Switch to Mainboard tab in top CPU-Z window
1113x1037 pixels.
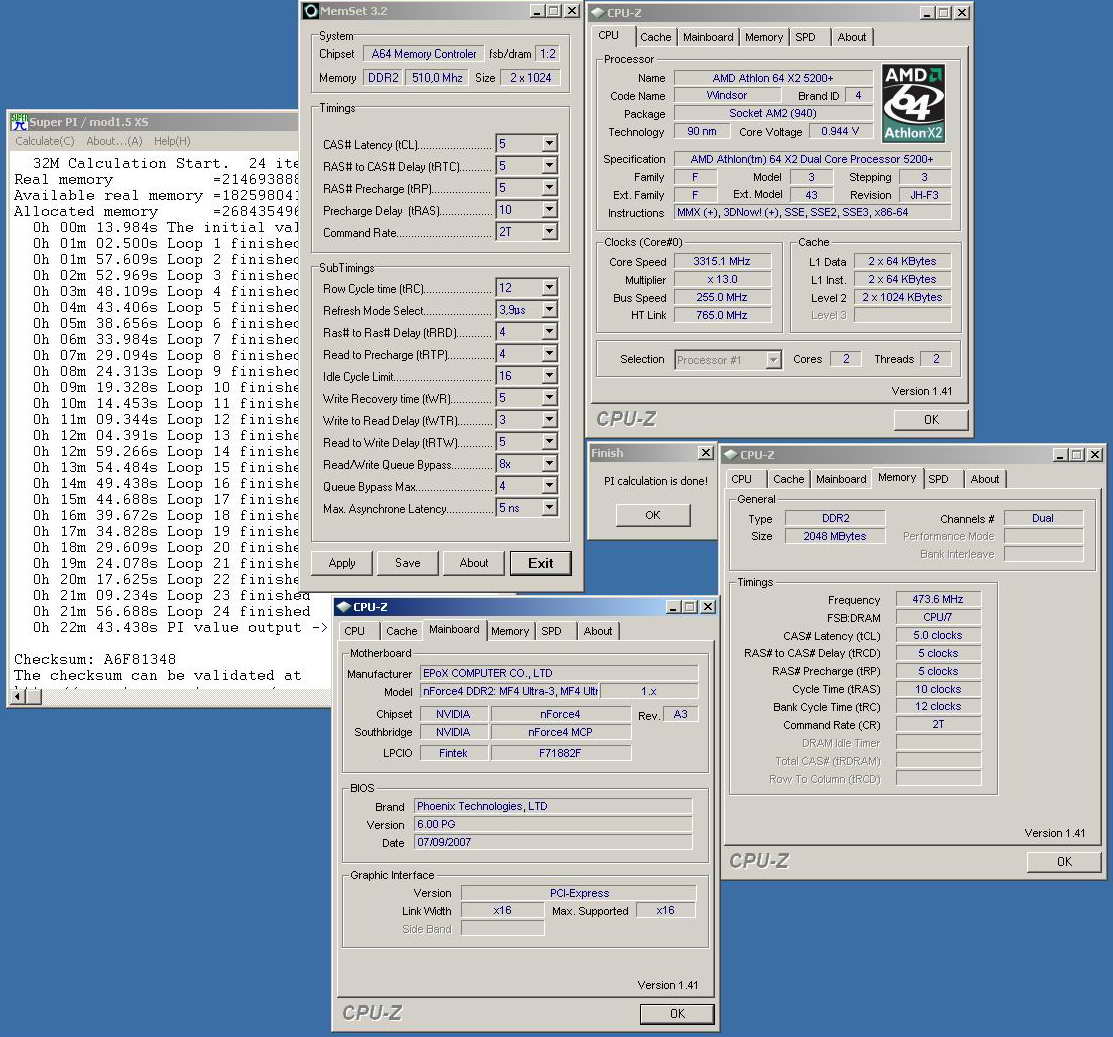click(x=708, y=37)
